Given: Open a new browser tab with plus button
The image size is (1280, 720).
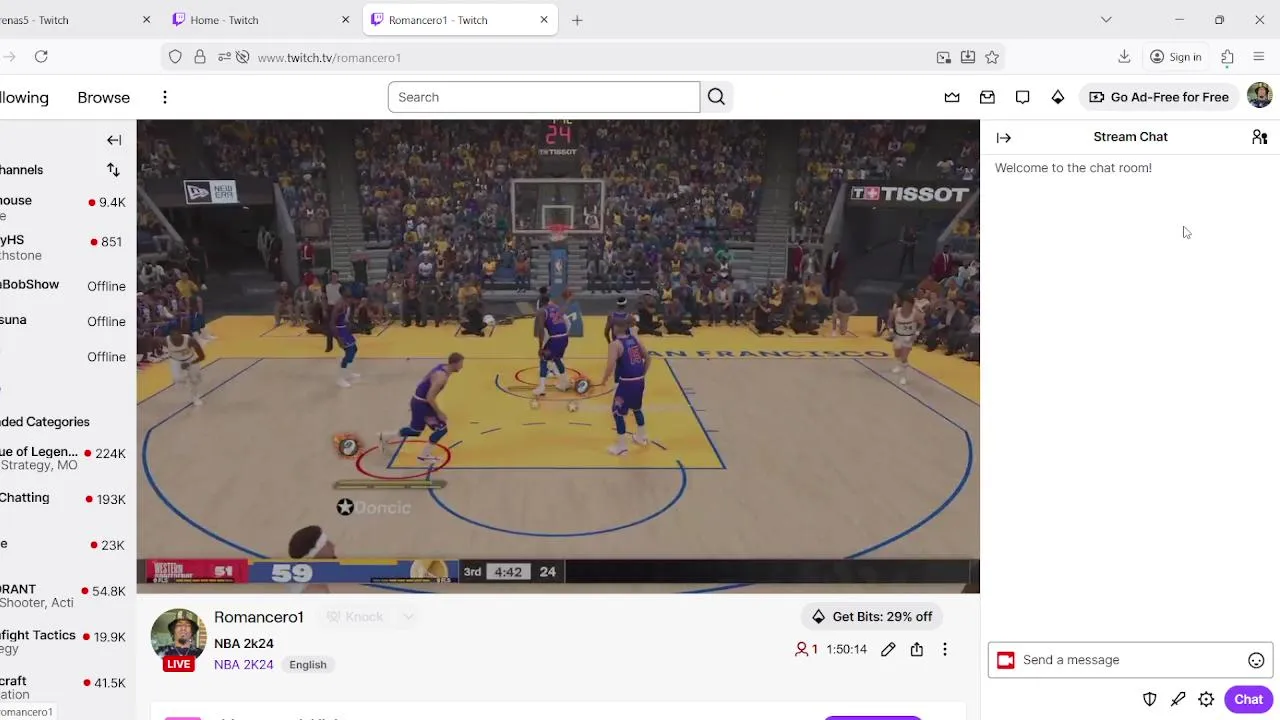Looking at the screenshot, I should (x=577, y=20).
